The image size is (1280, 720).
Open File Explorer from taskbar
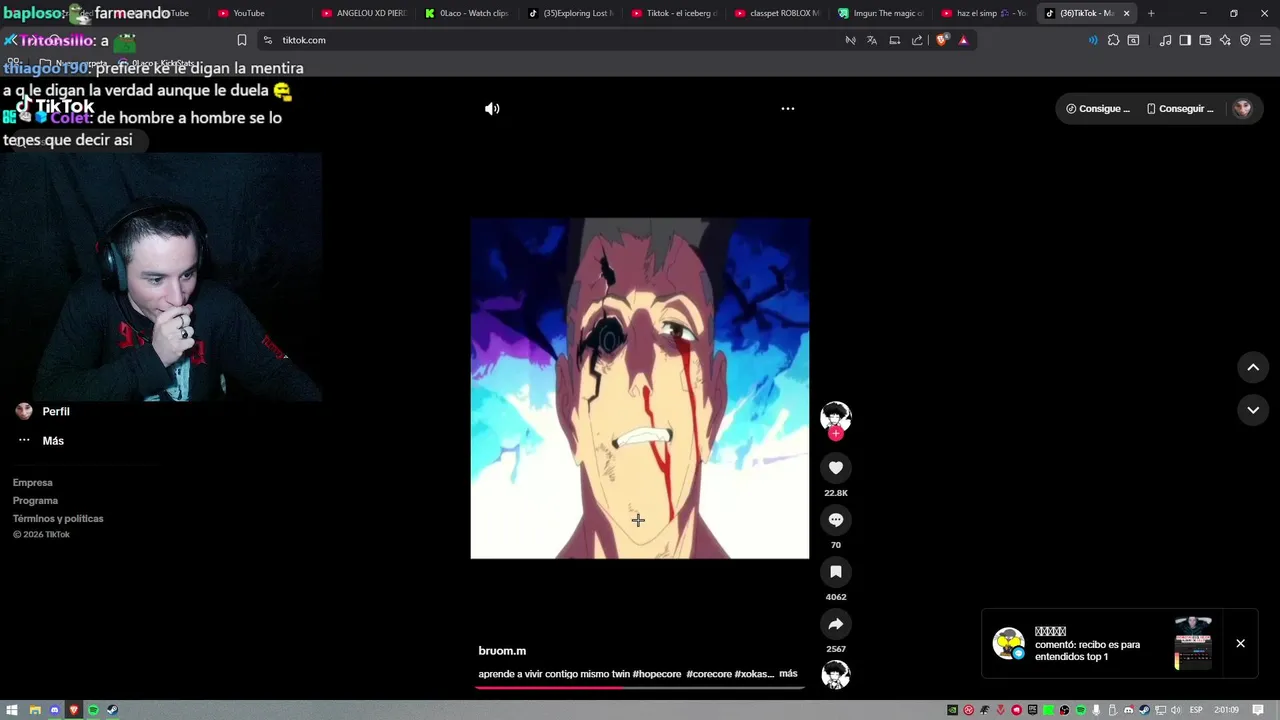35,710
